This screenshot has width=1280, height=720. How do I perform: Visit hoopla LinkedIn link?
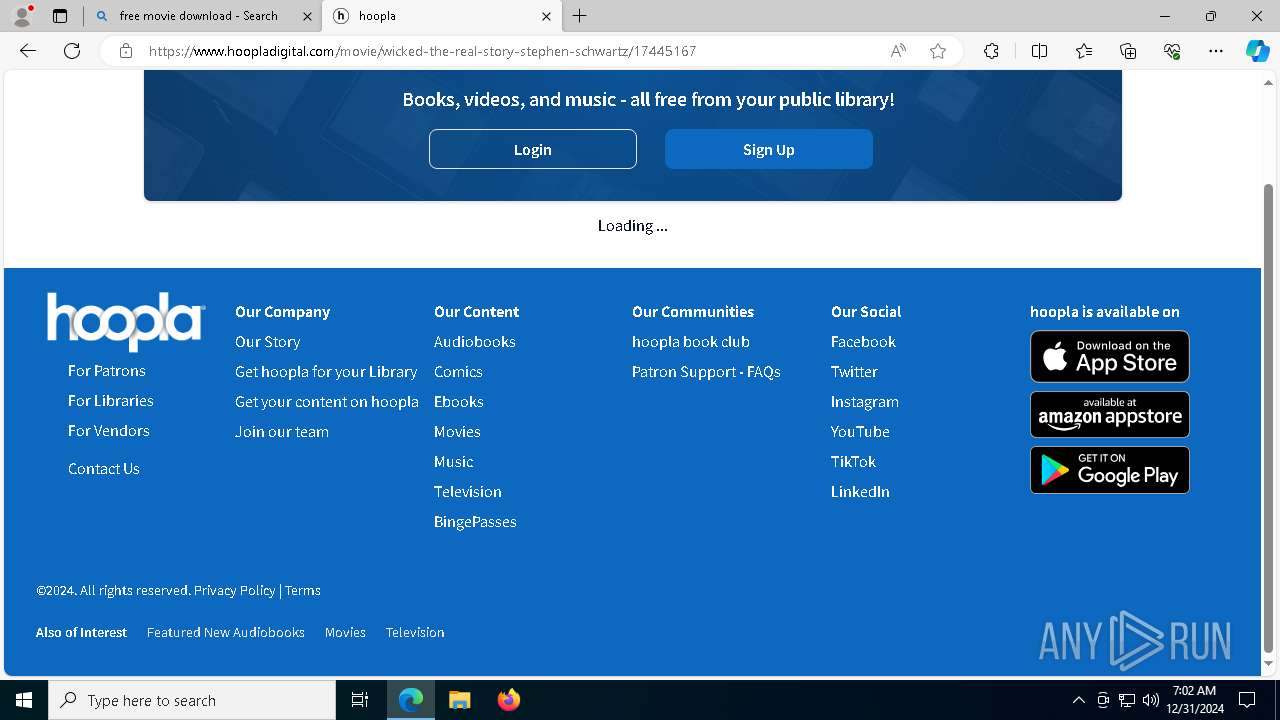tap(860, 491)
